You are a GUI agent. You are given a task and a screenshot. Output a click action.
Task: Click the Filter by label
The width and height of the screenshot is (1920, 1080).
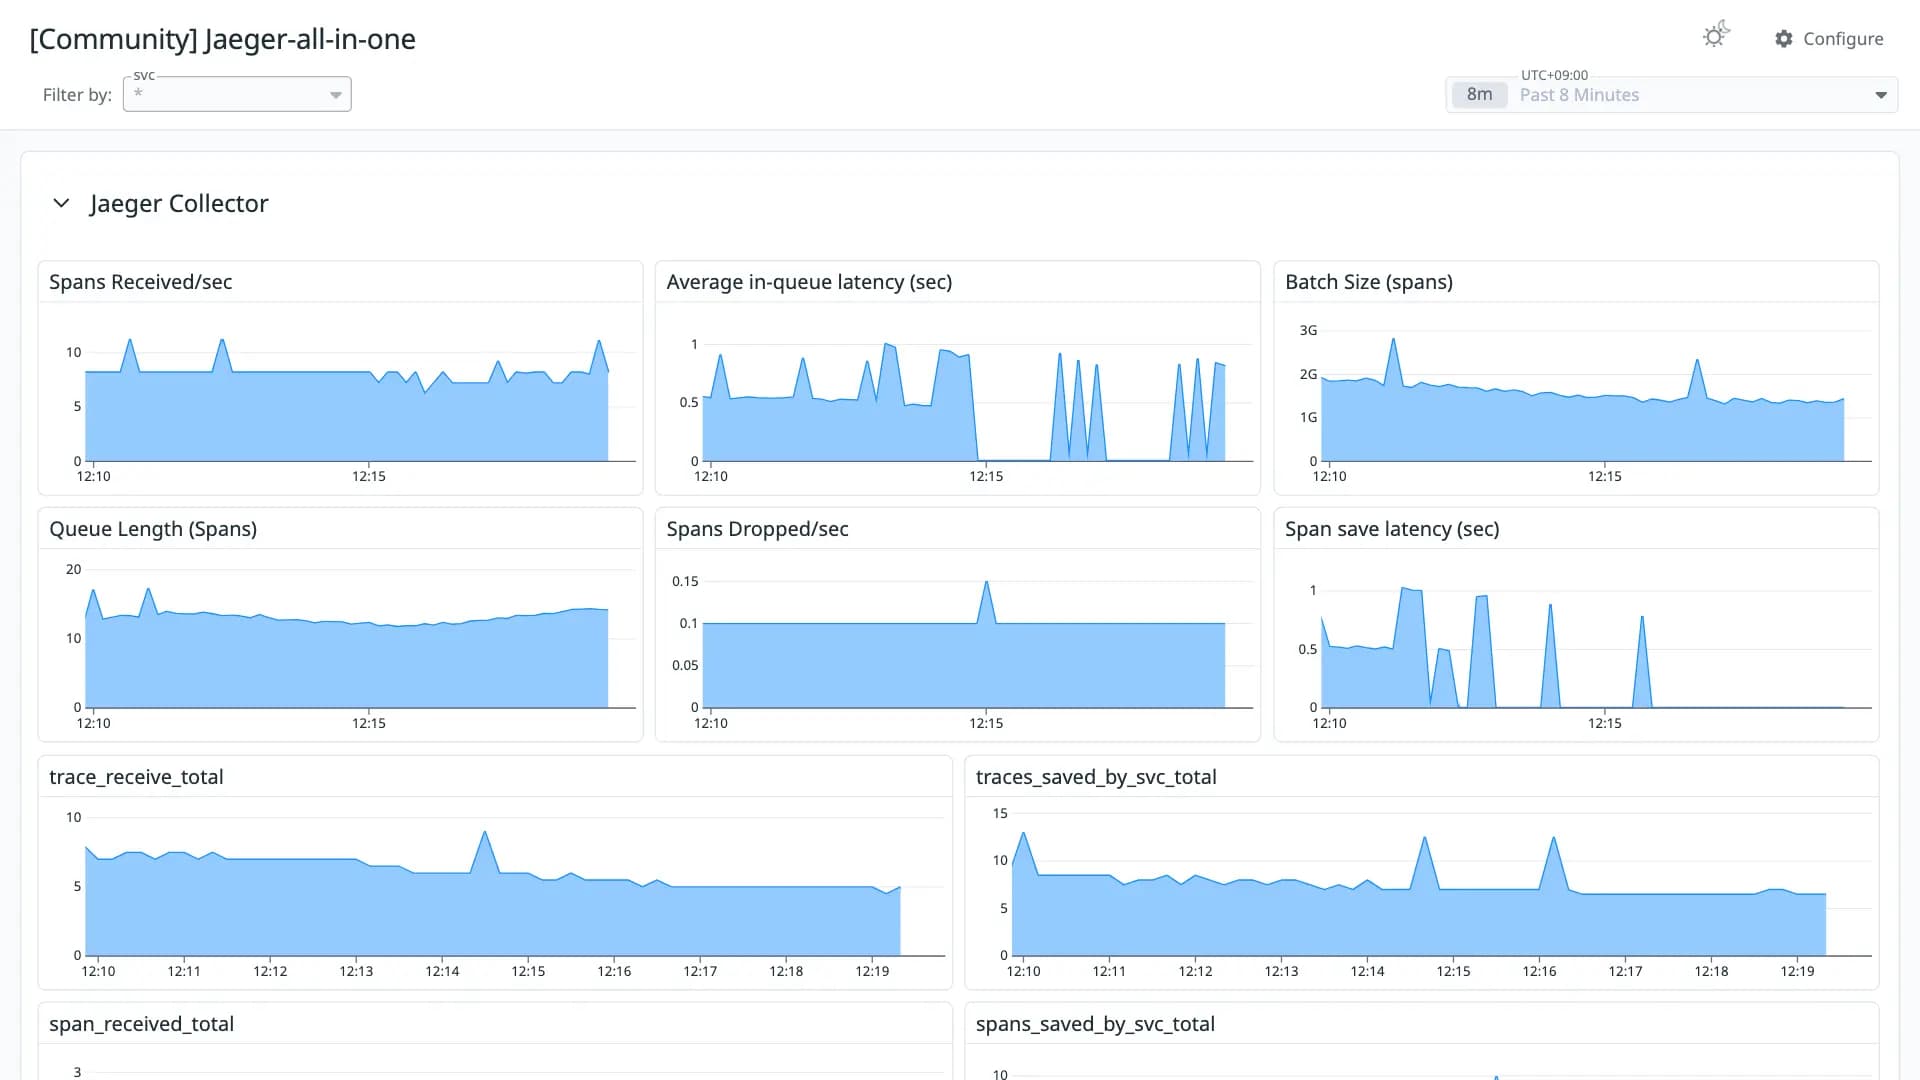77,95
